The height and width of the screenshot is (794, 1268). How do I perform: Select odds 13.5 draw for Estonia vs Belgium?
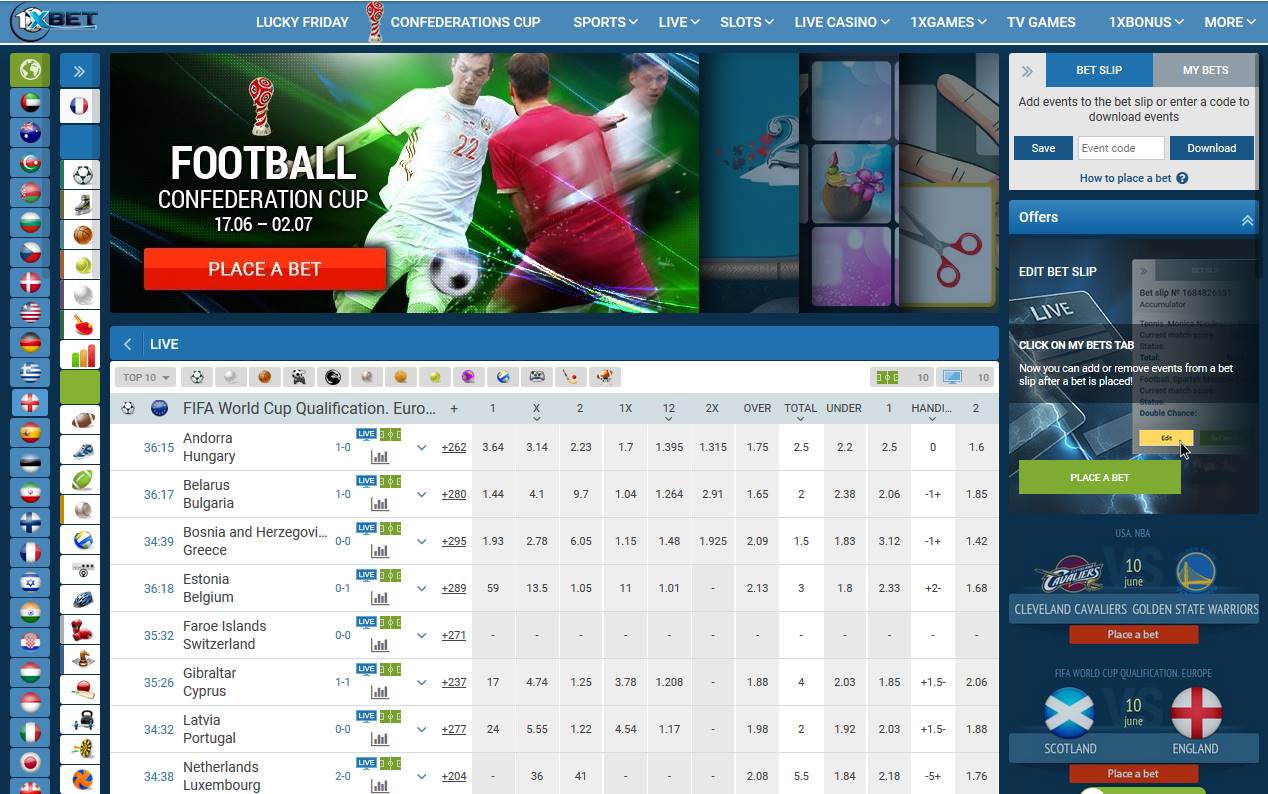[537, 588]
